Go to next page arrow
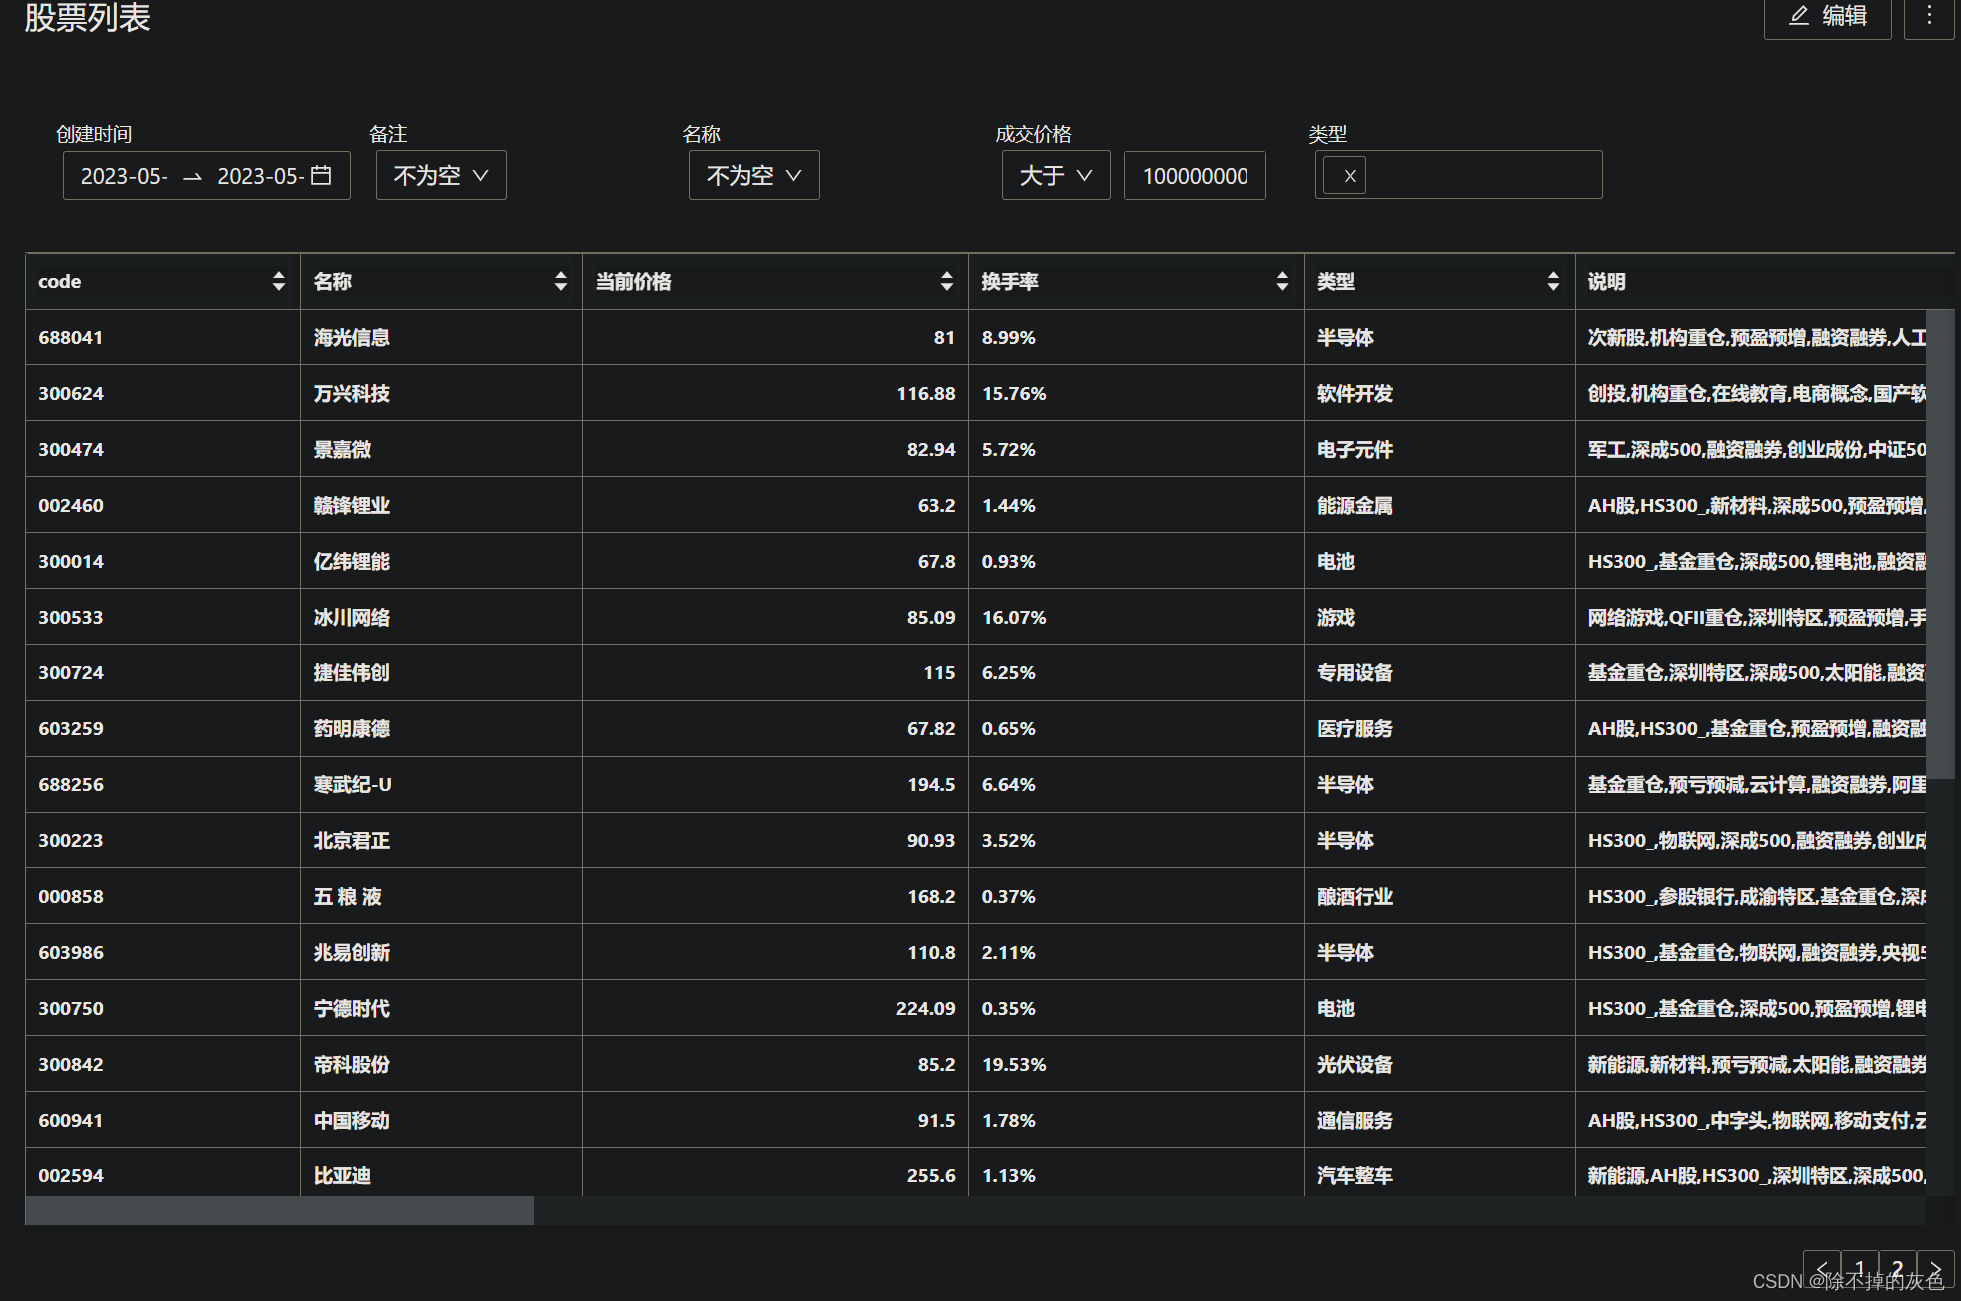Viewport: 1961px width, 1301px height. [1936, 1267]
